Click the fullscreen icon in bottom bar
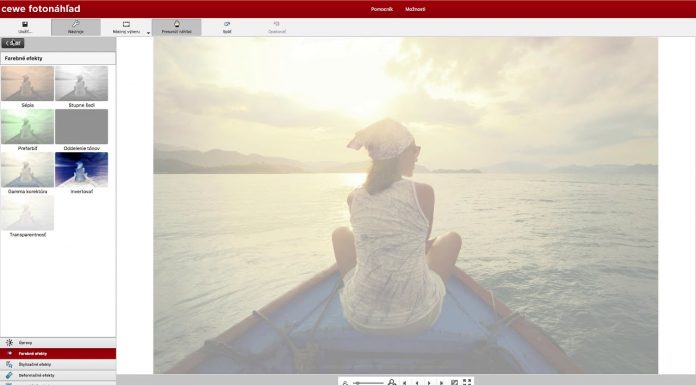The height and width of the screenshot is (385, 696). pyautogui.click(x=467, y=382)
